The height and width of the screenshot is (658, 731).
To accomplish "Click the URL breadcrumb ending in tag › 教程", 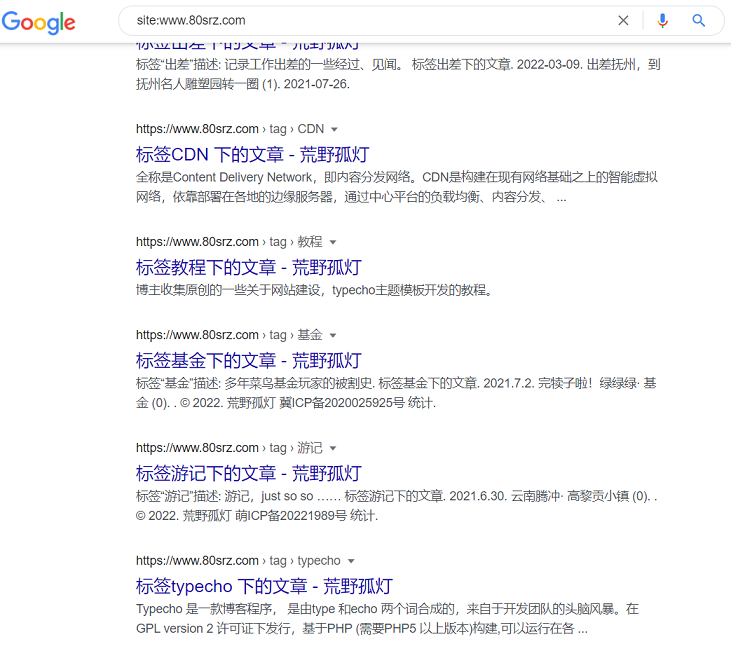I will [229, 242].
